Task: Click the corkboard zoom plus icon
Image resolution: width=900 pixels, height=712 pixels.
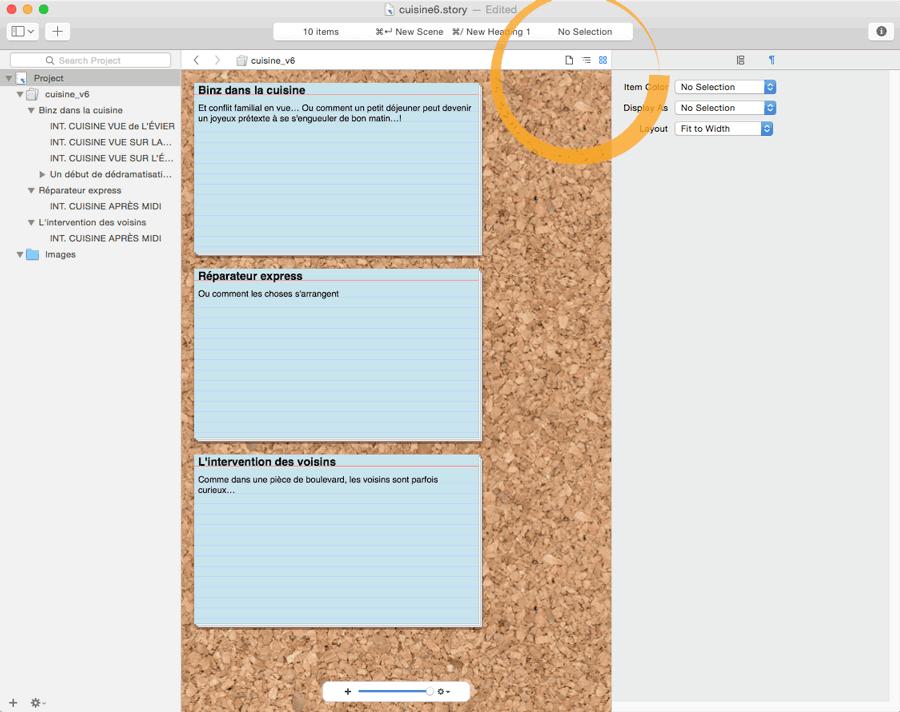Action: (x=347, y=691)
